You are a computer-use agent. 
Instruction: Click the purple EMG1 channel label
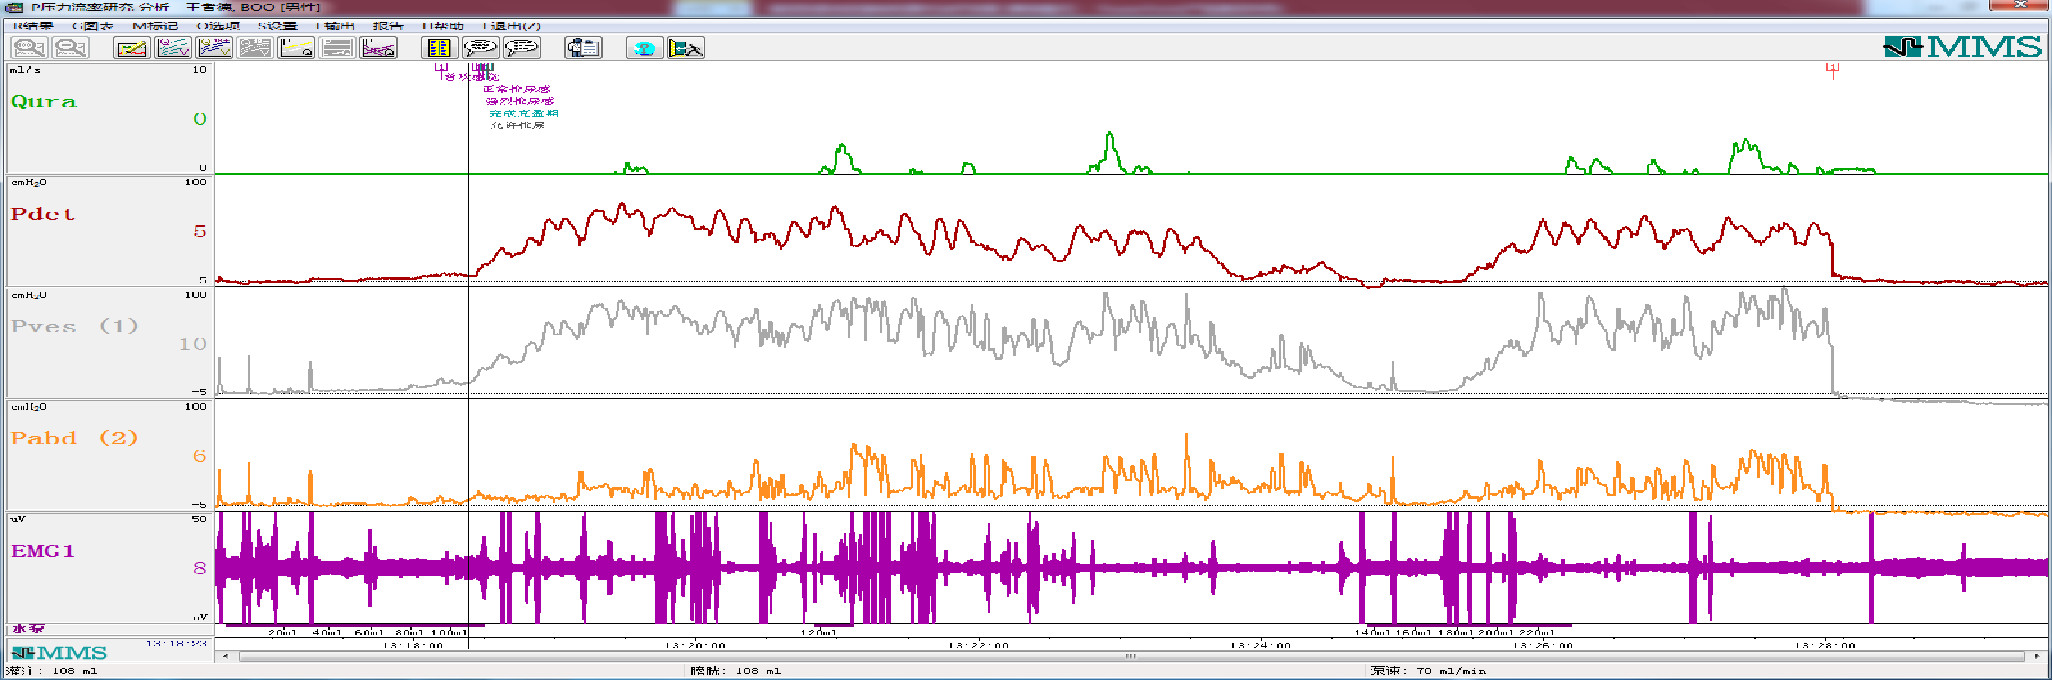tap(43, 551)
